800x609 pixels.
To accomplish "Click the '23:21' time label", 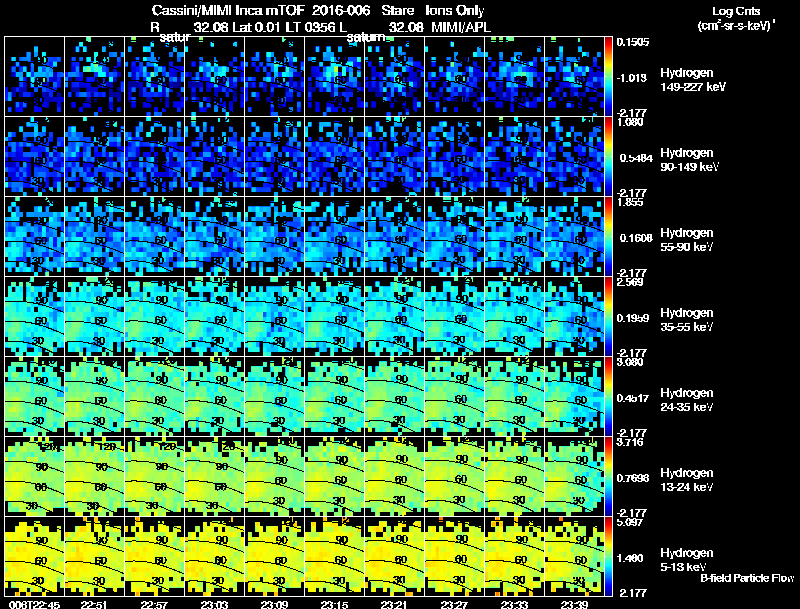I will [x=394, y=605].
